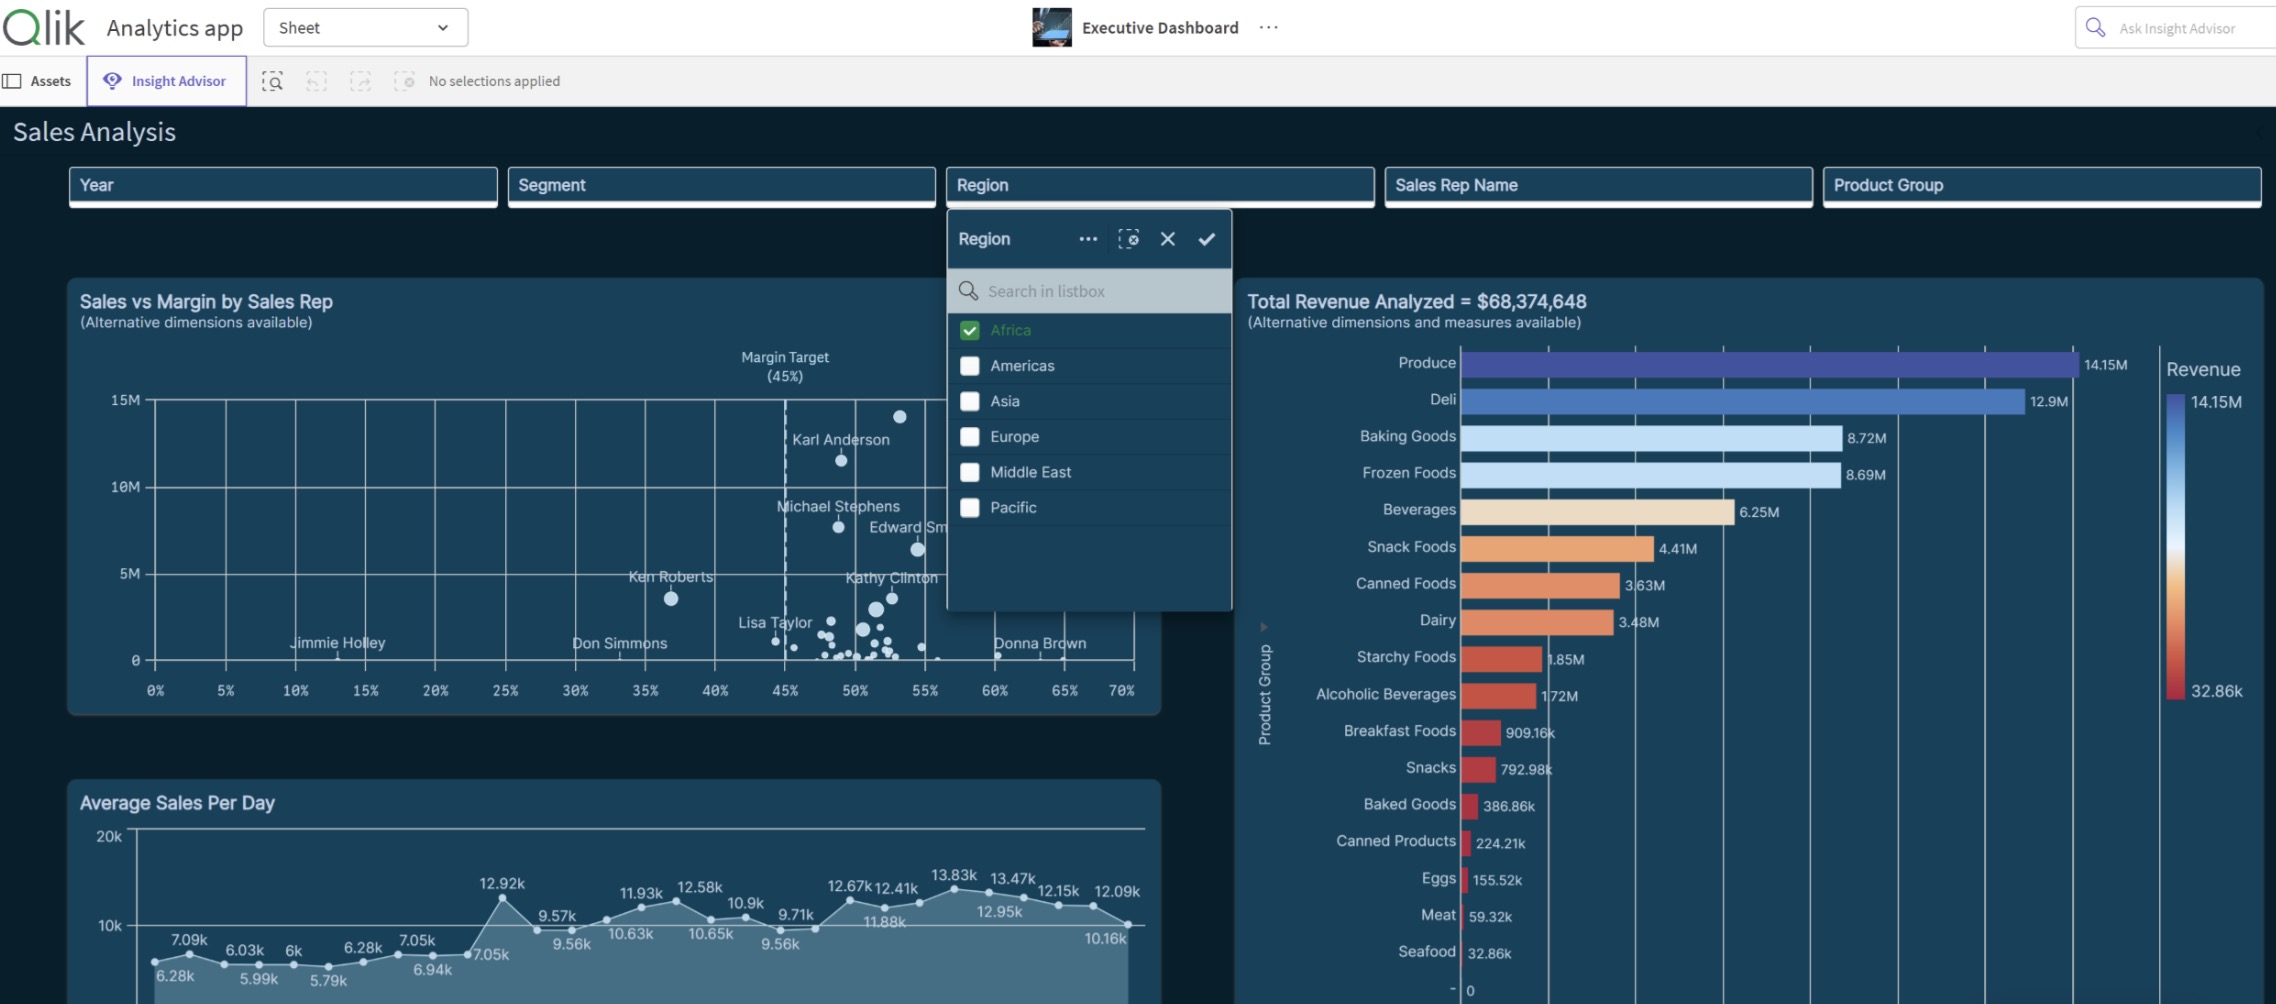
Task: Click the Revenue color gradient legend
Action: point(2175,546)
